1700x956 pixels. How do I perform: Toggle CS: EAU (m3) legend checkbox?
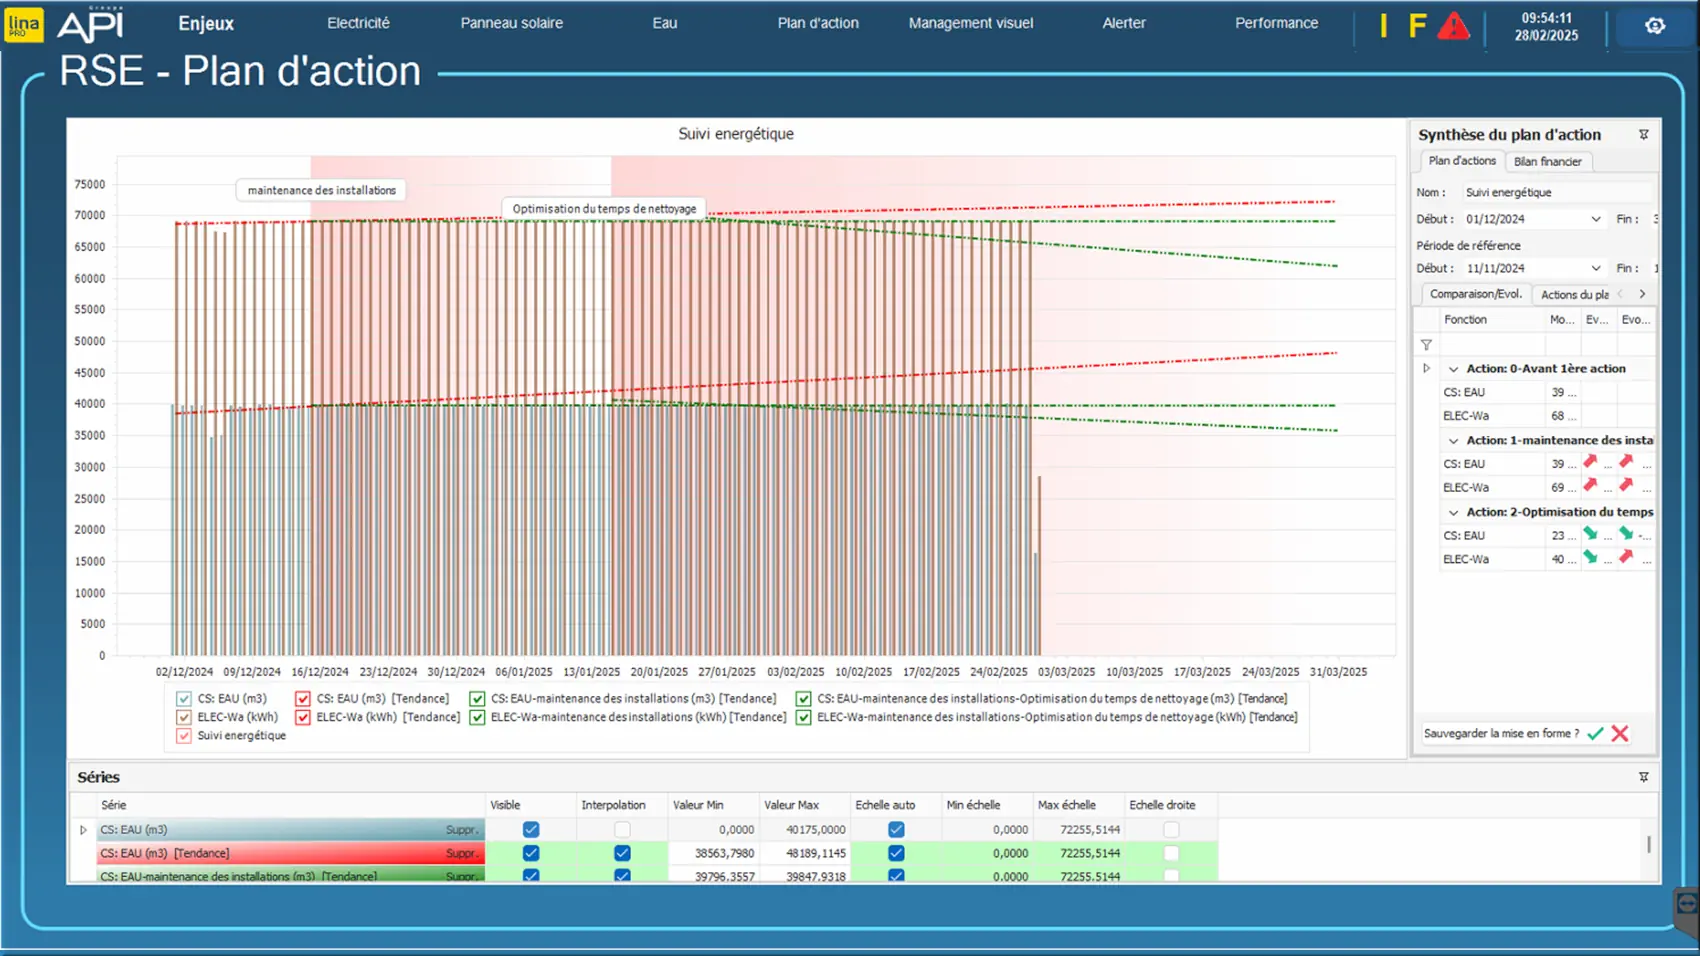(x=184, y=699)
